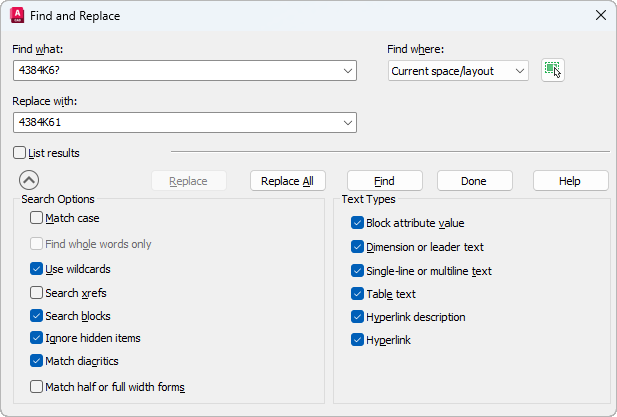Viewport: 617px width, 417px height.
Task: Click the AutoCAD app icon in title bar
Action: click(x=17, y=15)
